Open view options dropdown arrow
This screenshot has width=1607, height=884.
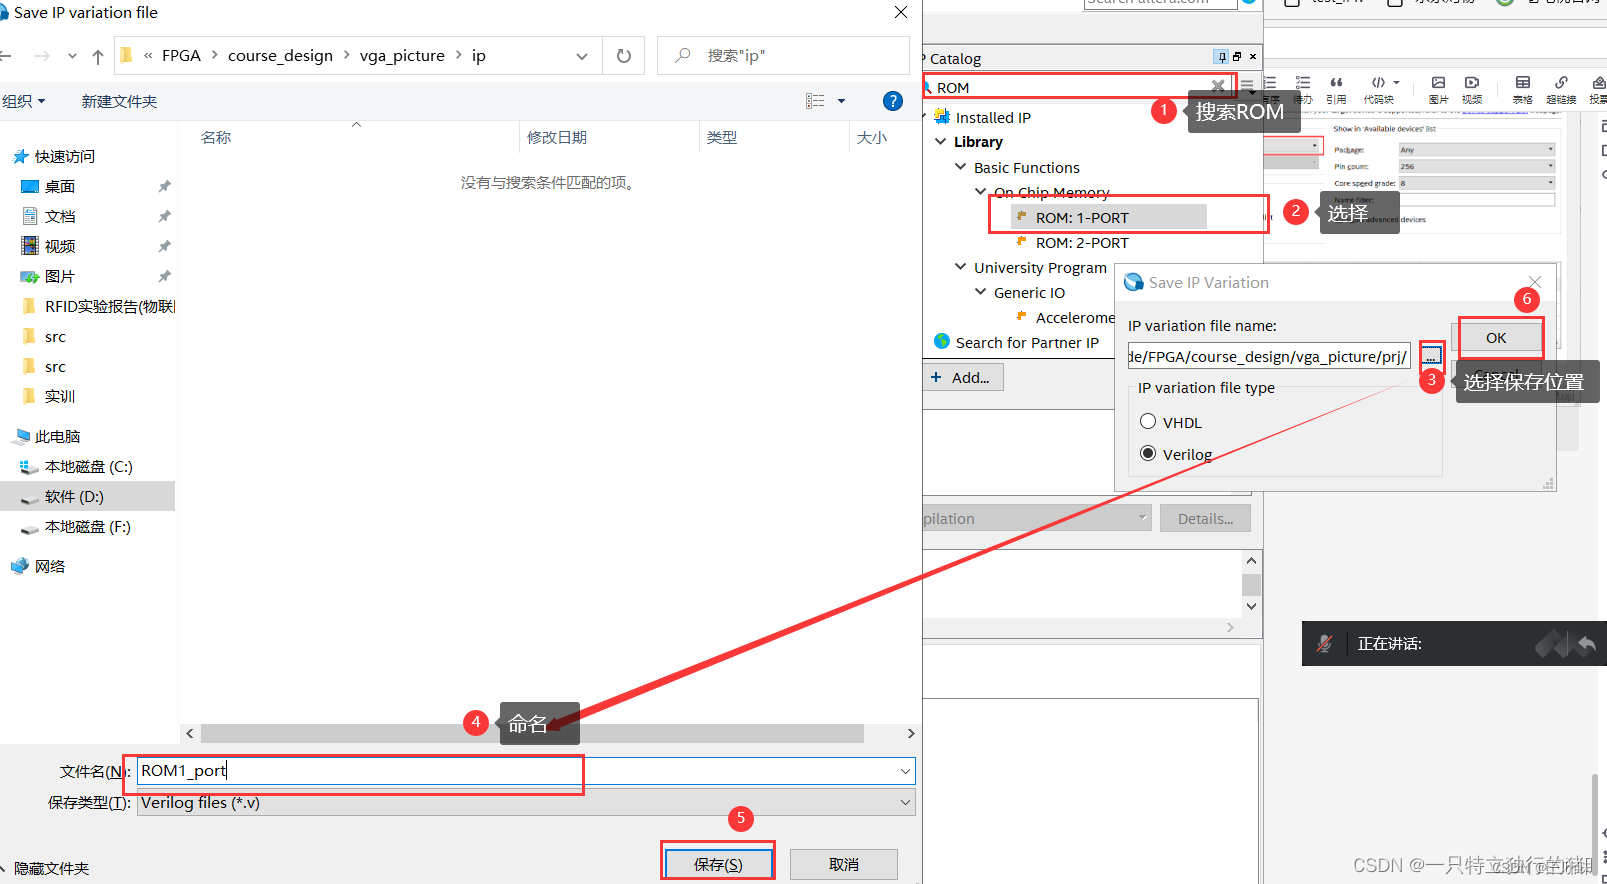click(841, 101)
